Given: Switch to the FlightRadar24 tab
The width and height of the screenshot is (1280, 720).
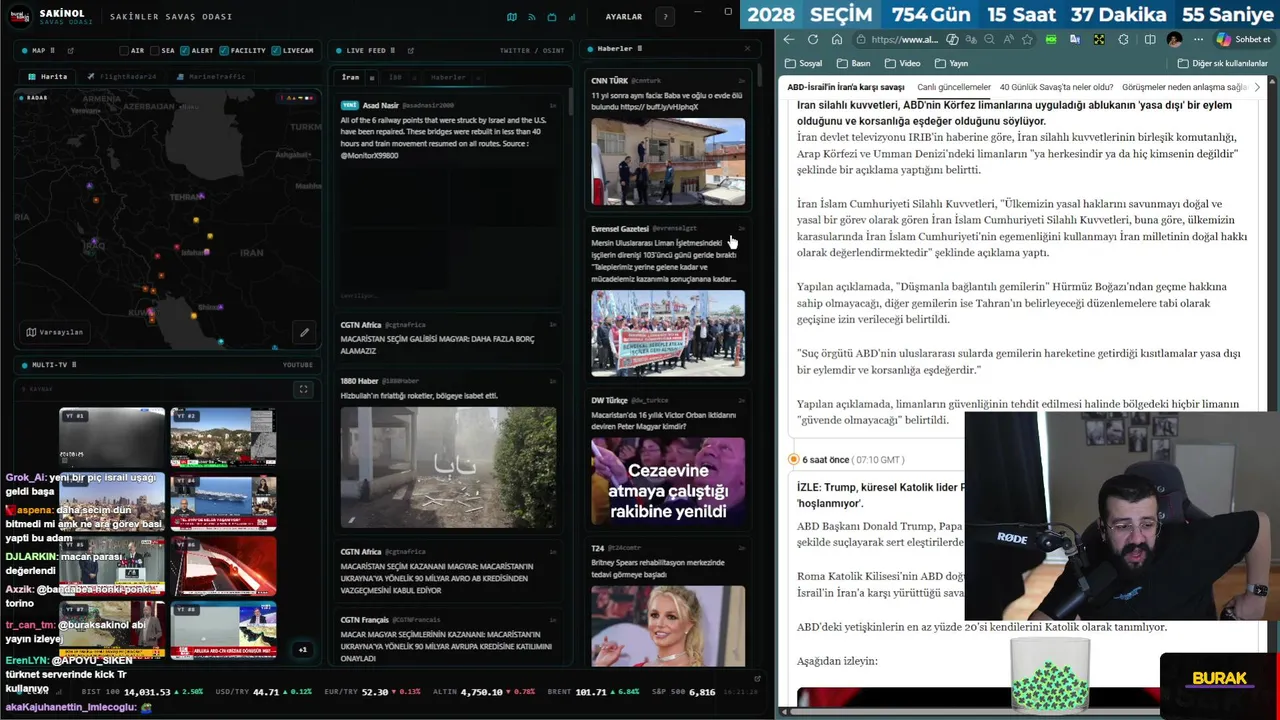Looking at the screenshot, I should (122, 76).
